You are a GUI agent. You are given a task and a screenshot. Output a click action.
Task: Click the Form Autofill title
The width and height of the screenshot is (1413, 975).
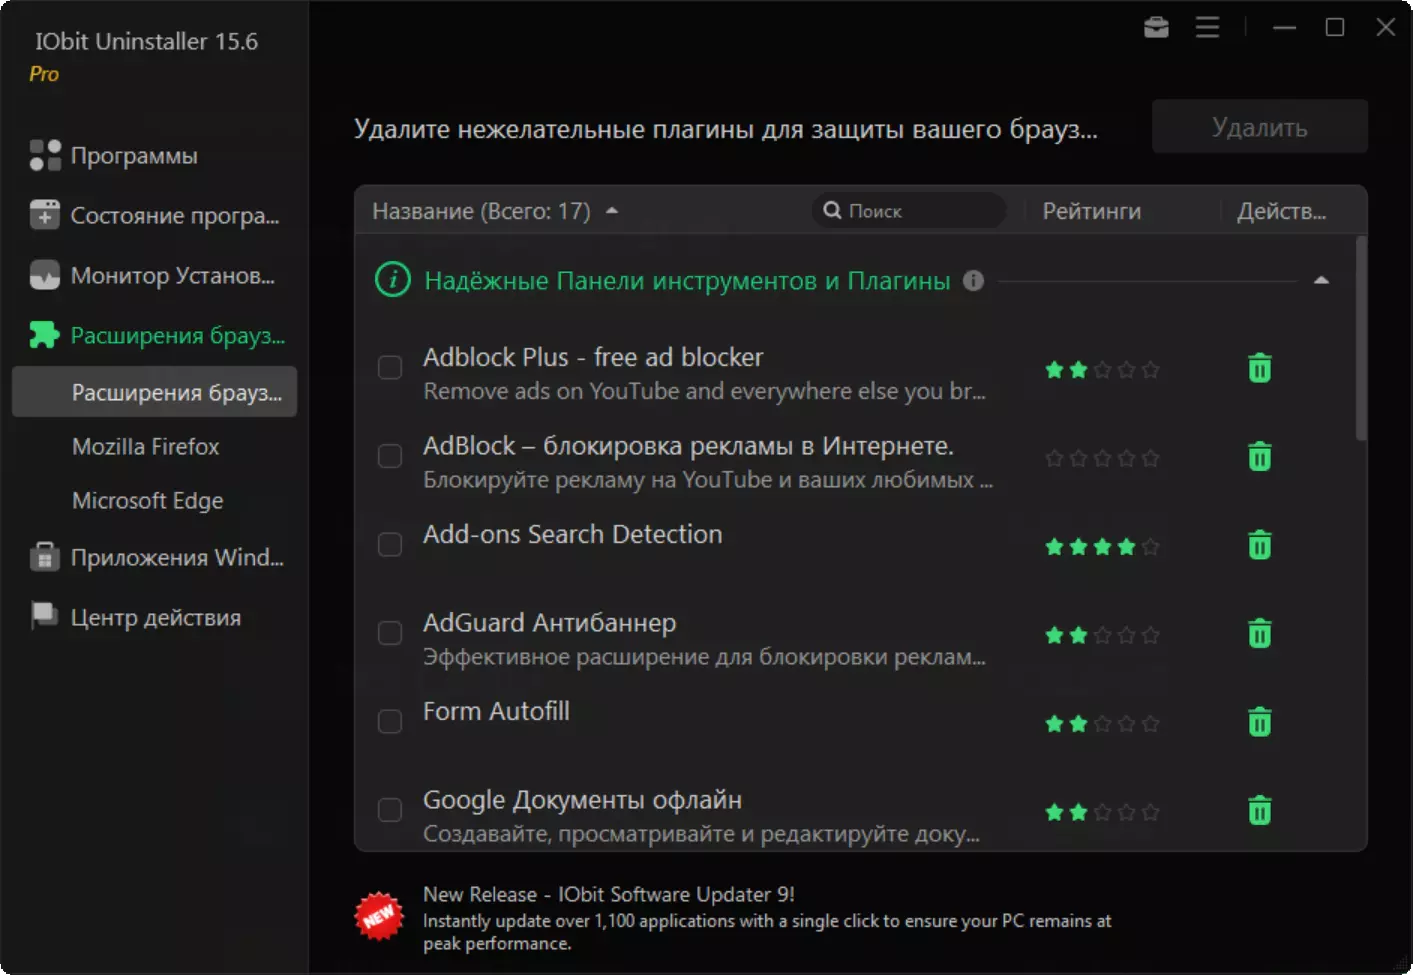coord(496,711)
